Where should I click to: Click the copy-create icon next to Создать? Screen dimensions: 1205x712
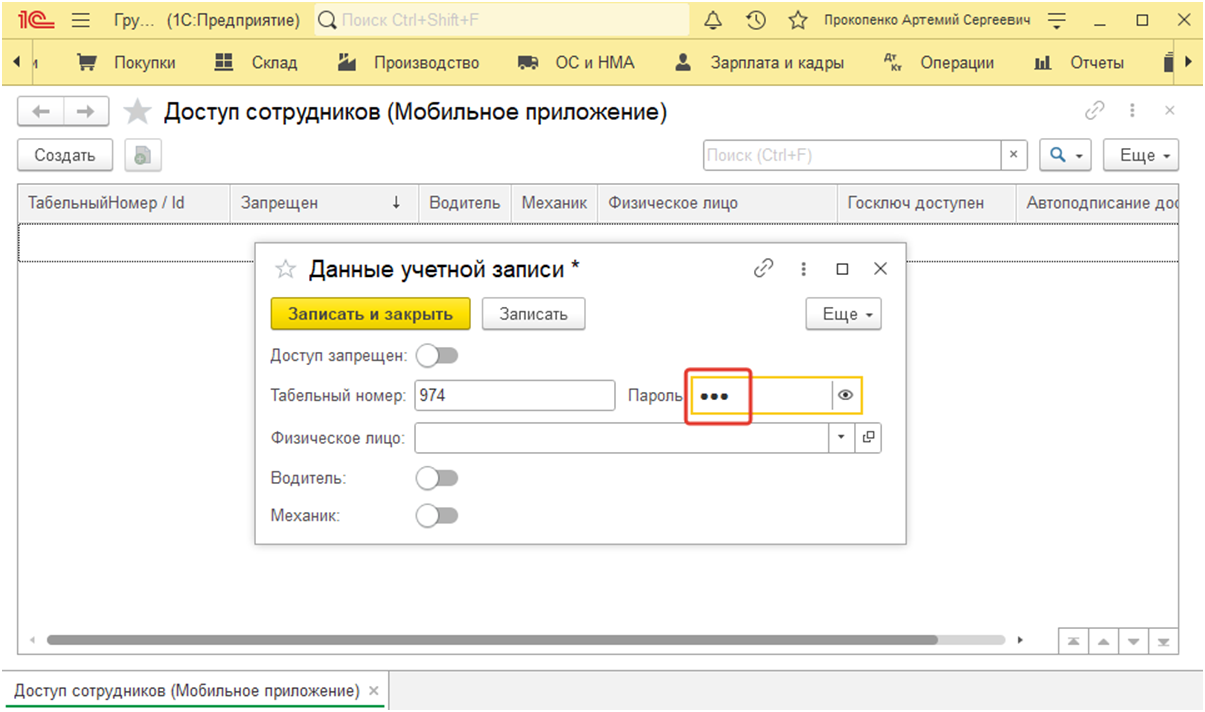(x=143, y=155)
